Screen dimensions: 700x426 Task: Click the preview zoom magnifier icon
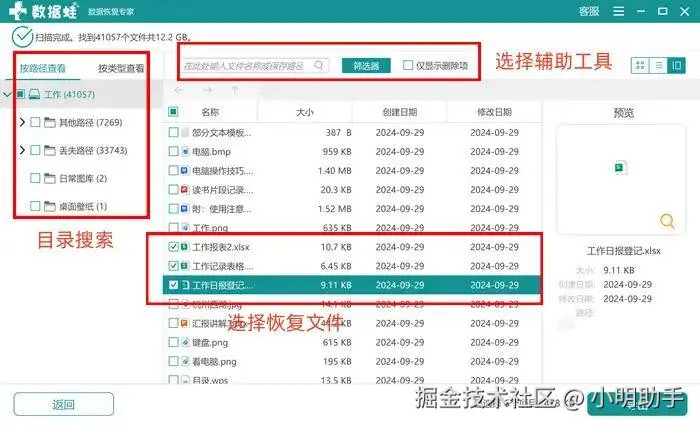point(667,221)
